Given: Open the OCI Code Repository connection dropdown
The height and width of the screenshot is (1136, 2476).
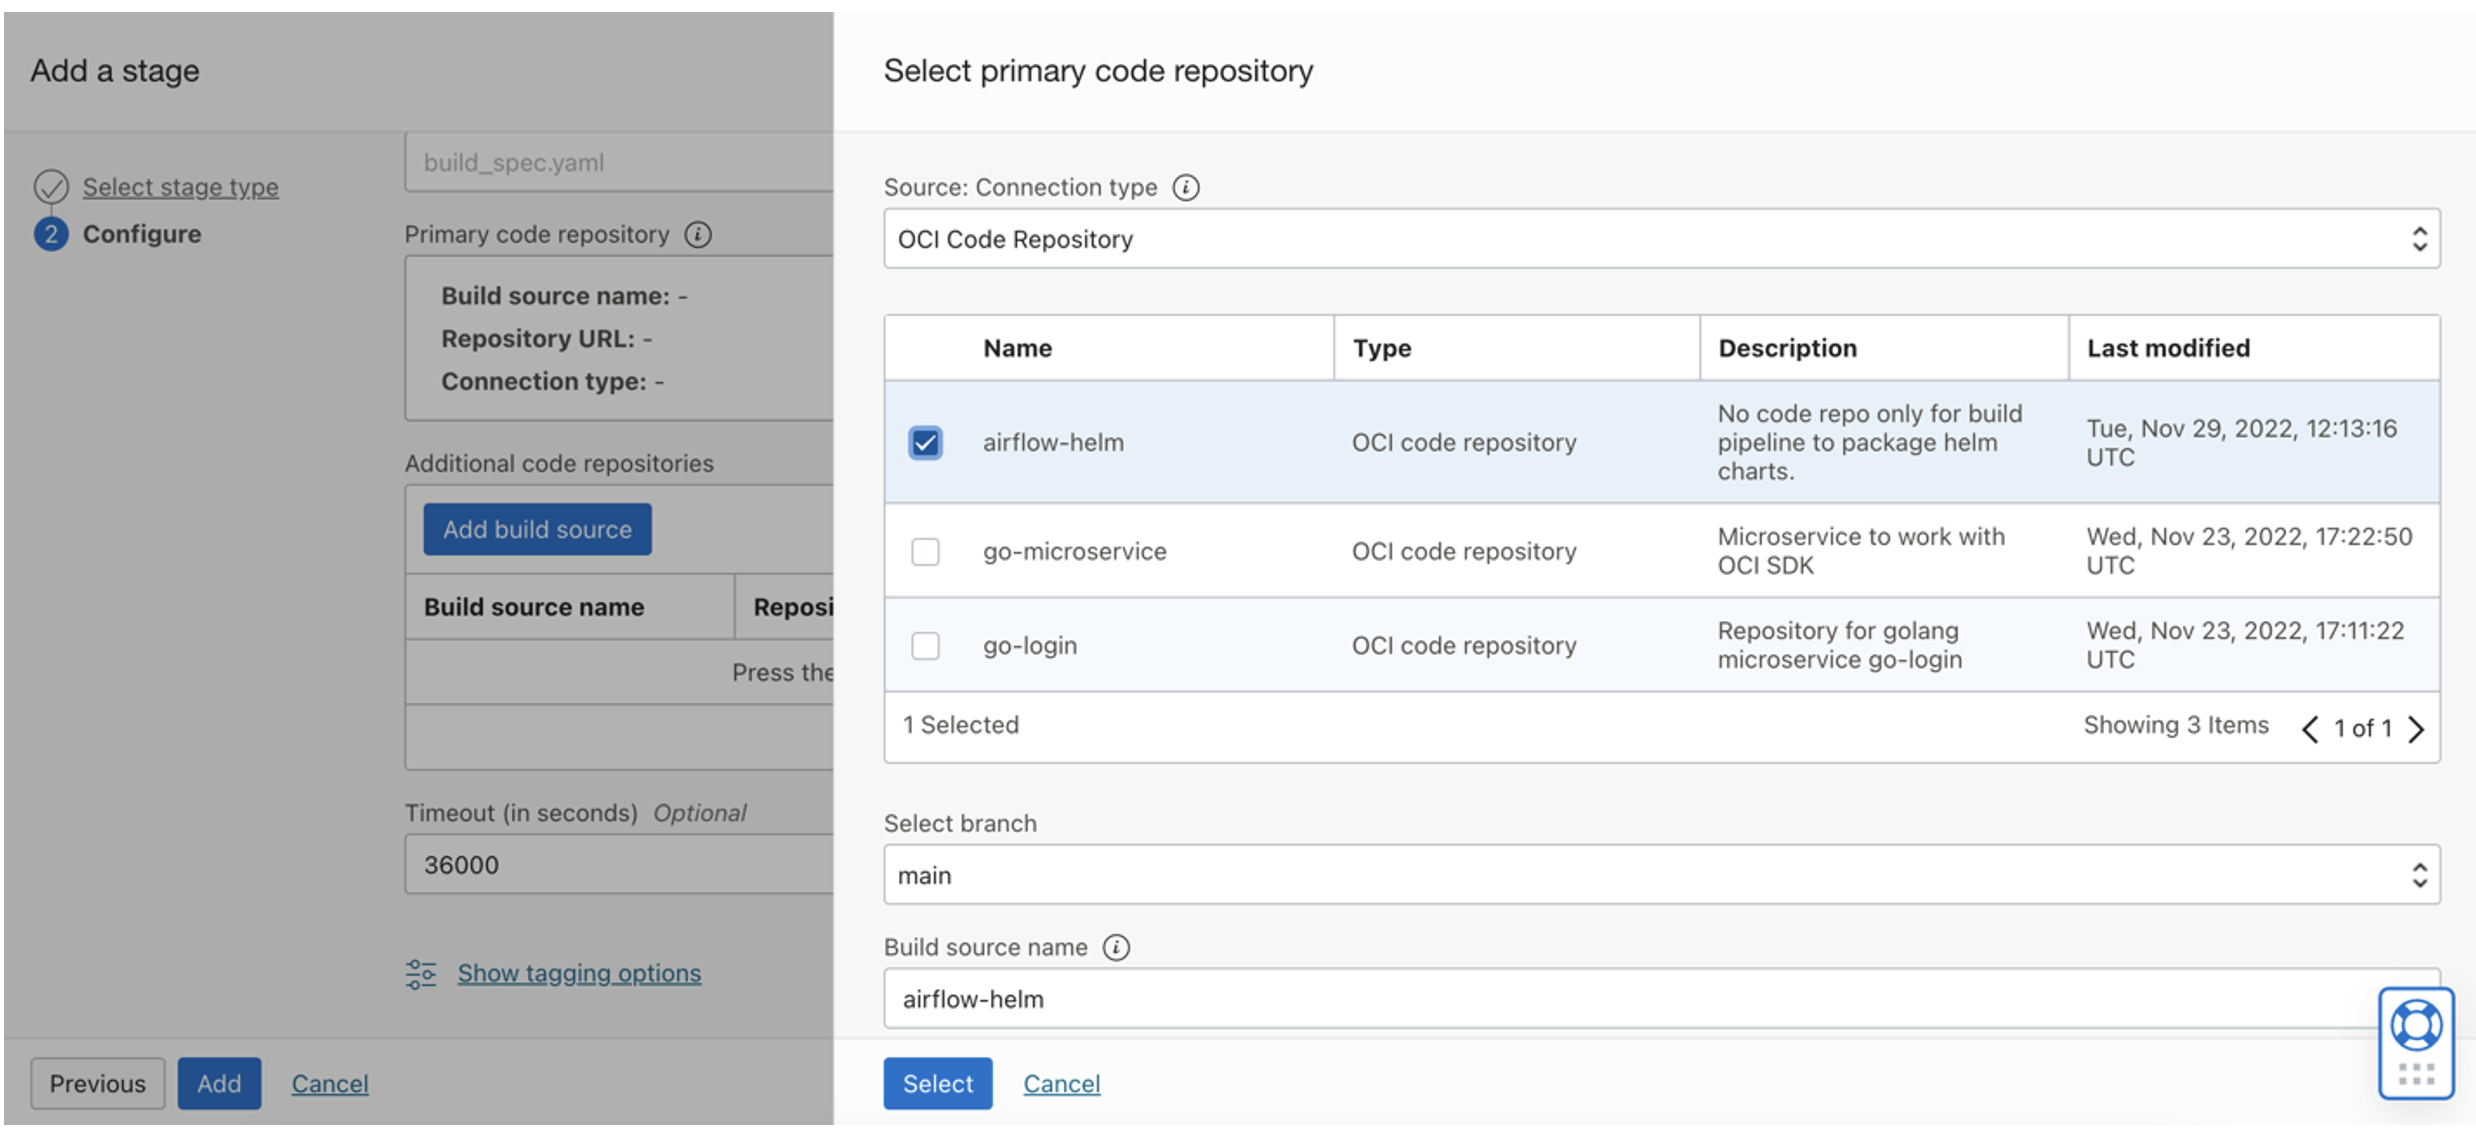Looking at the screenshot, I should pyautogui.click(x=1660, y=239).
